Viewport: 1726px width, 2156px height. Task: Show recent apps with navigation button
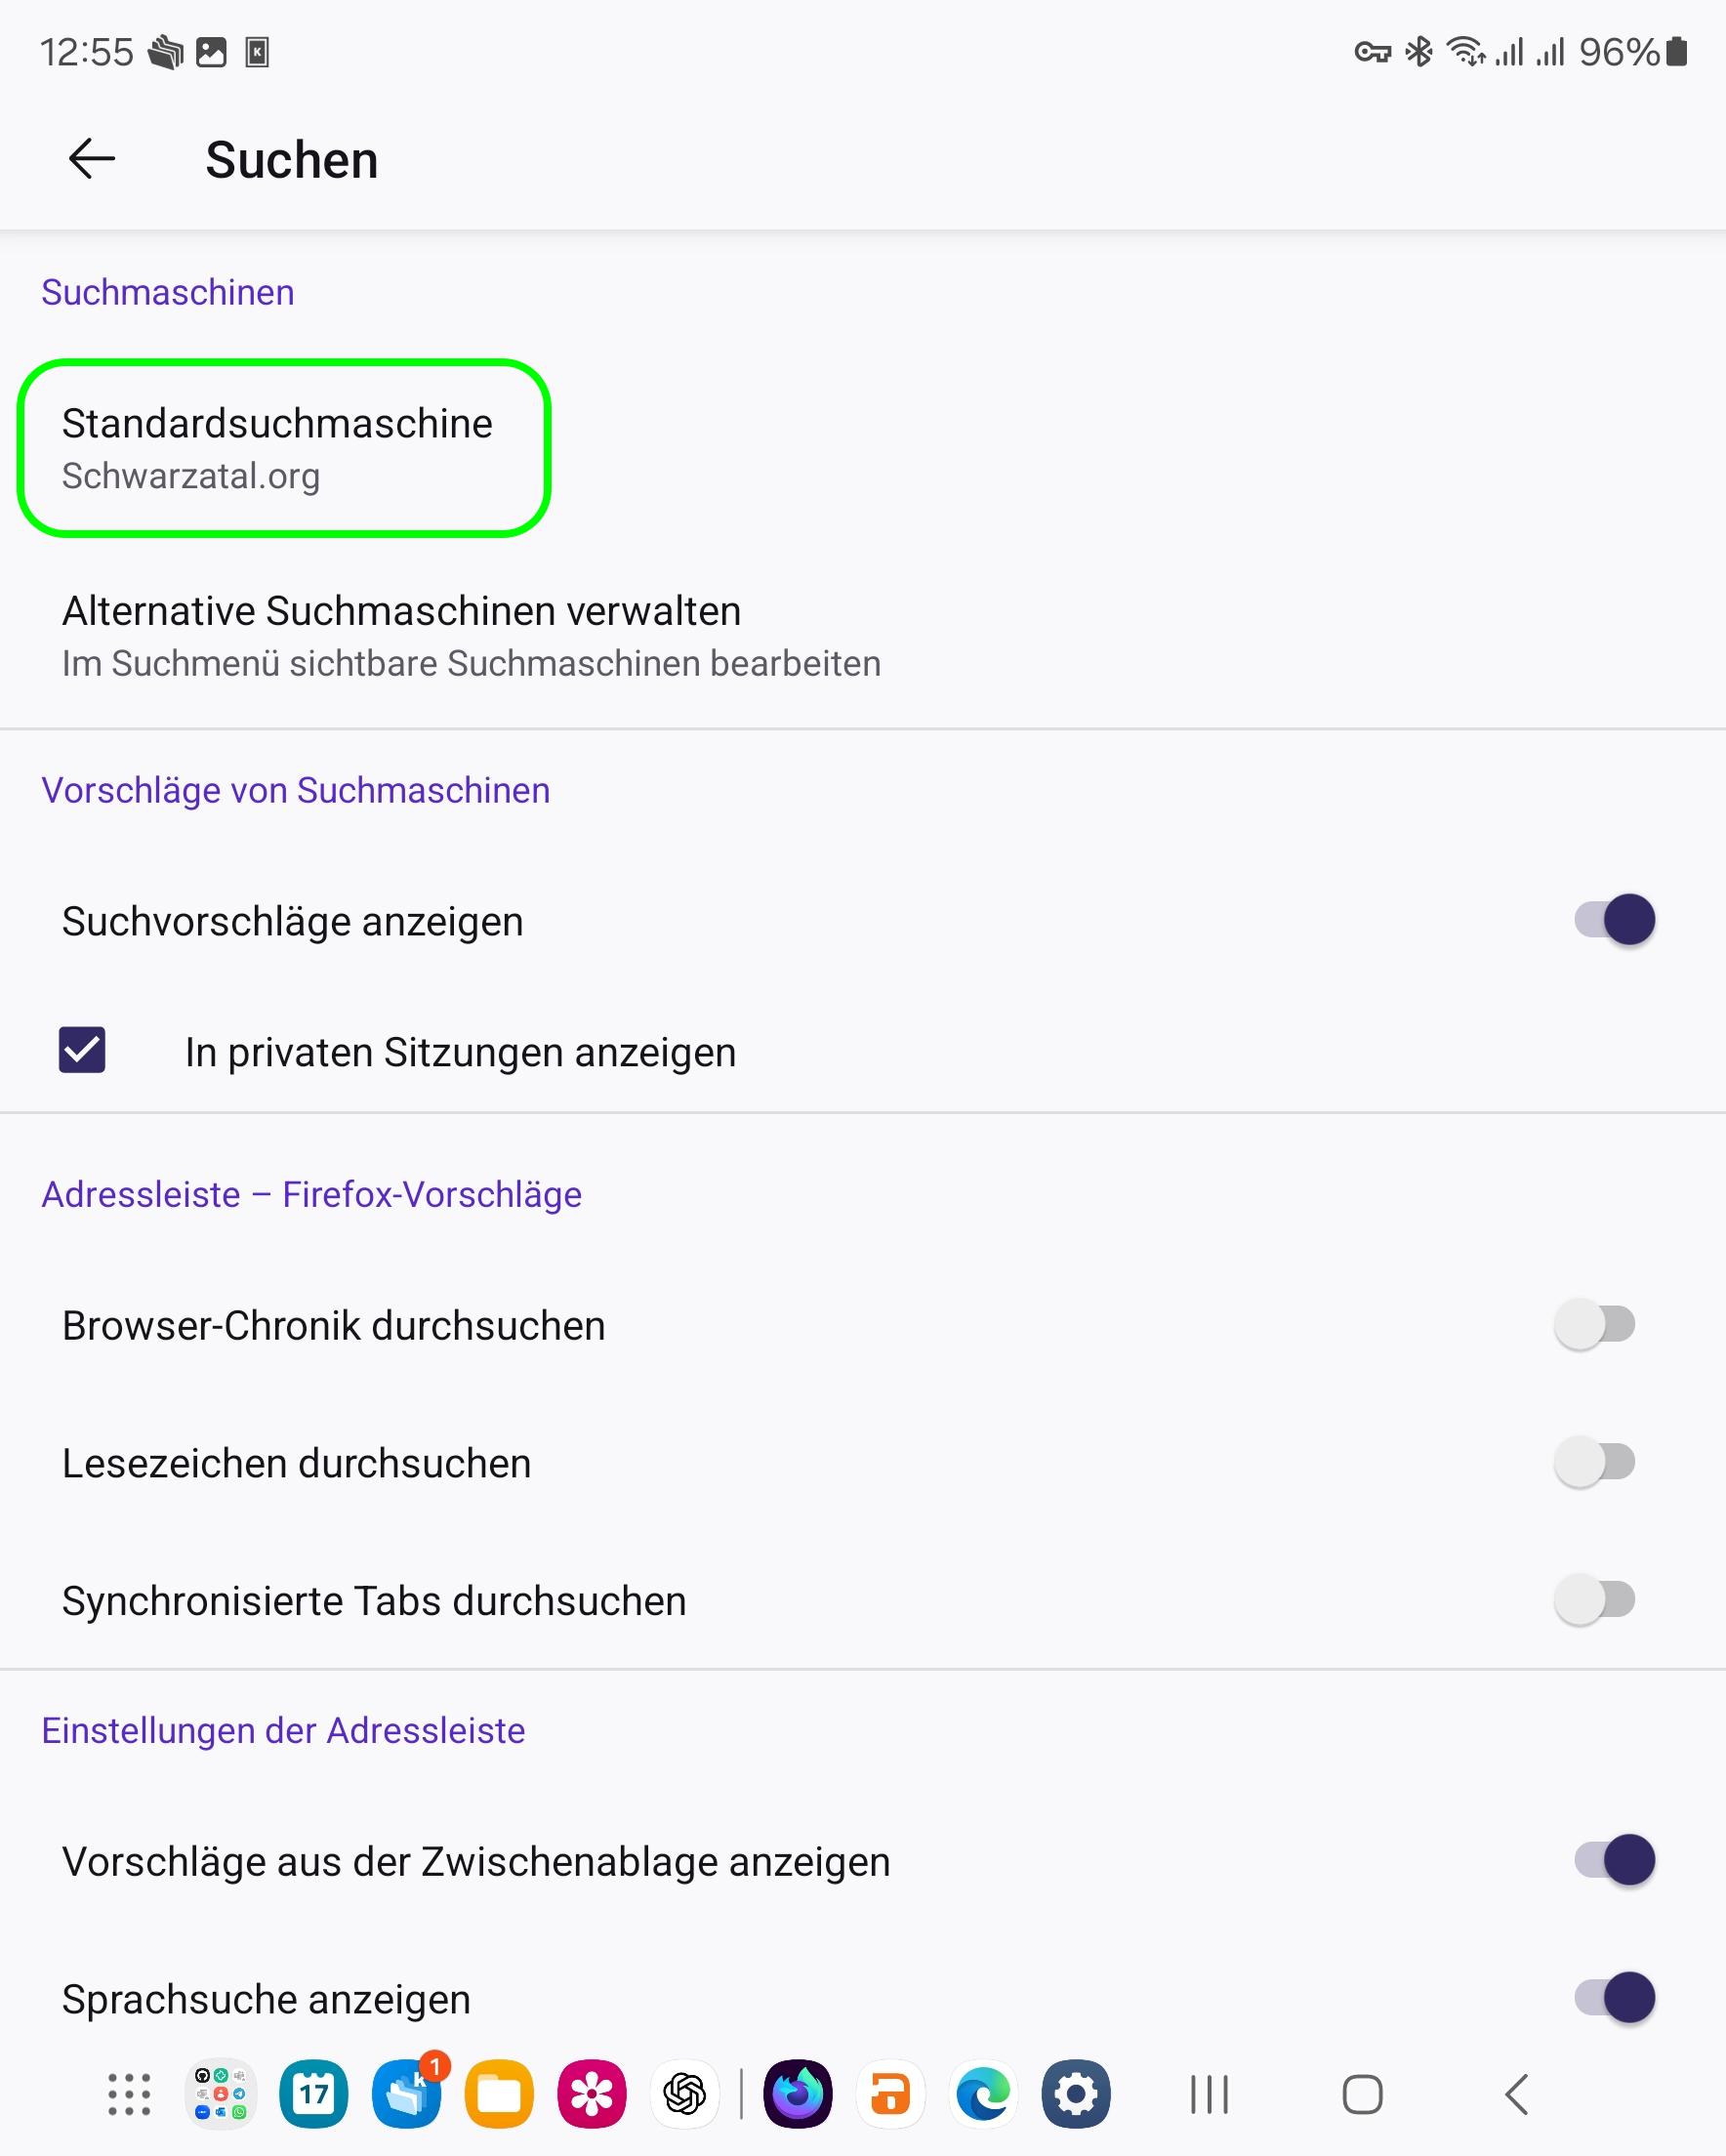pyautogui.click(x=1209, y=2094)
